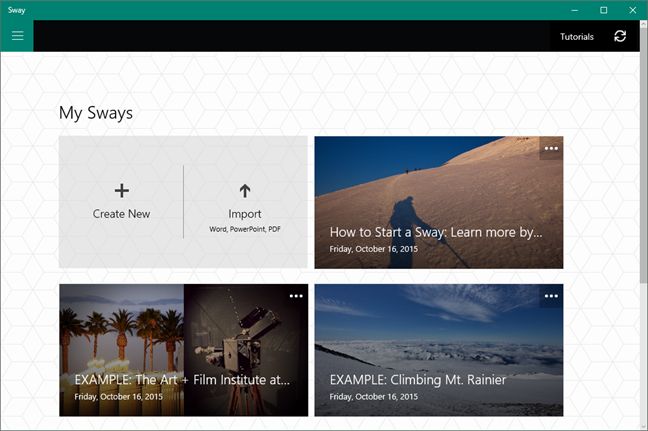The width and height of the screenshot is (648, 431).
Task: Click the My Sways heading
Action: [96, 113]
